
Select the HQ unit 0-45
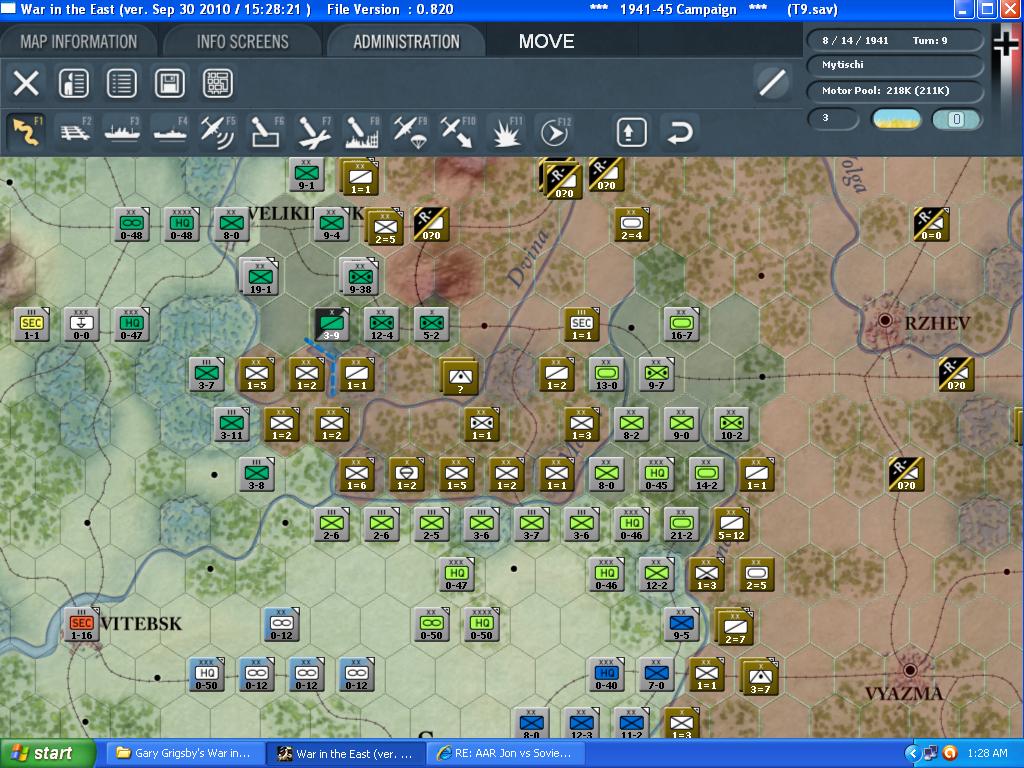coord(656,475)
